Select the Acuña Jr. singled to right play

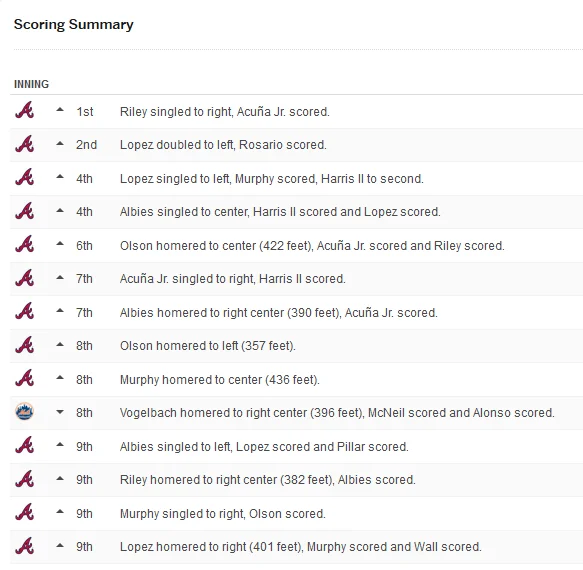(x=232, y=279)
